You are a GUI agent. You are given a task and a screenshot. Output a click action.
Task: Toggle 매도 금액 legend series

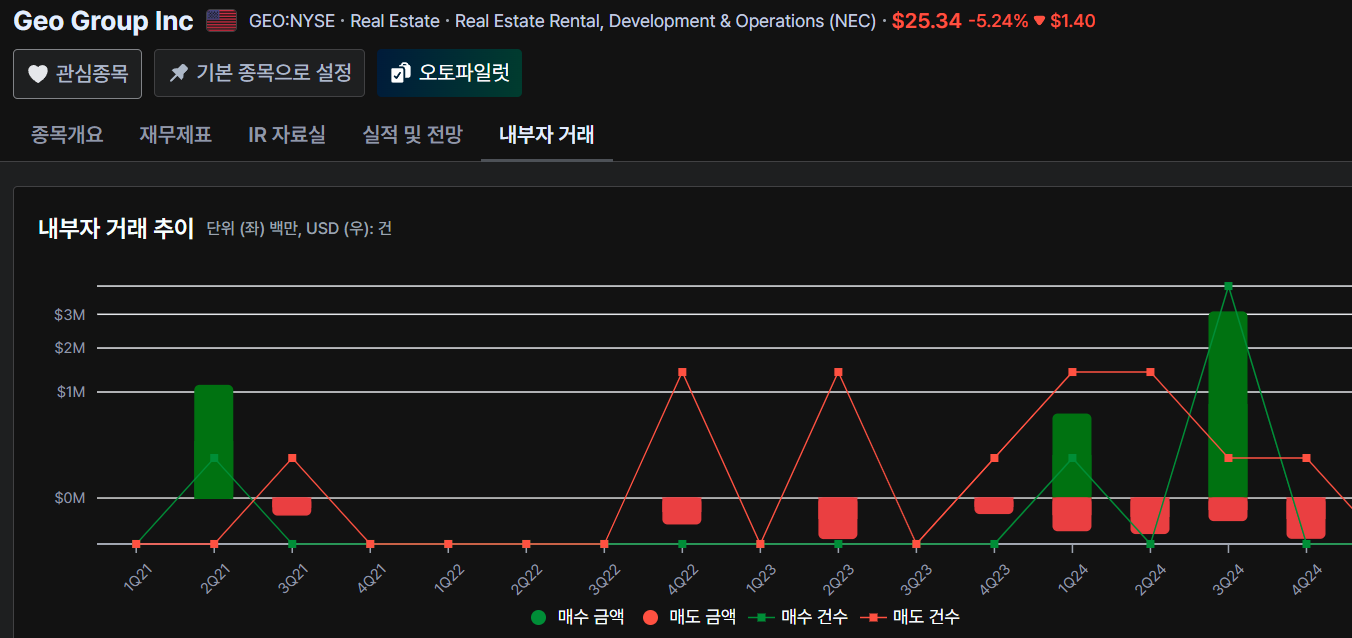(x=690, y=617)
